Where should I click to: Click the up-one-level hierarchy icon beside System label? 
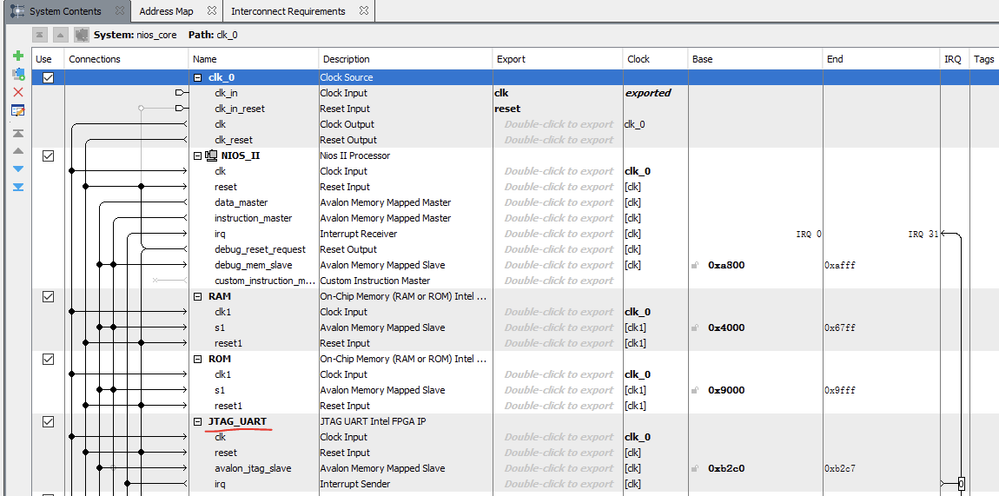click(x=59, y=35)
